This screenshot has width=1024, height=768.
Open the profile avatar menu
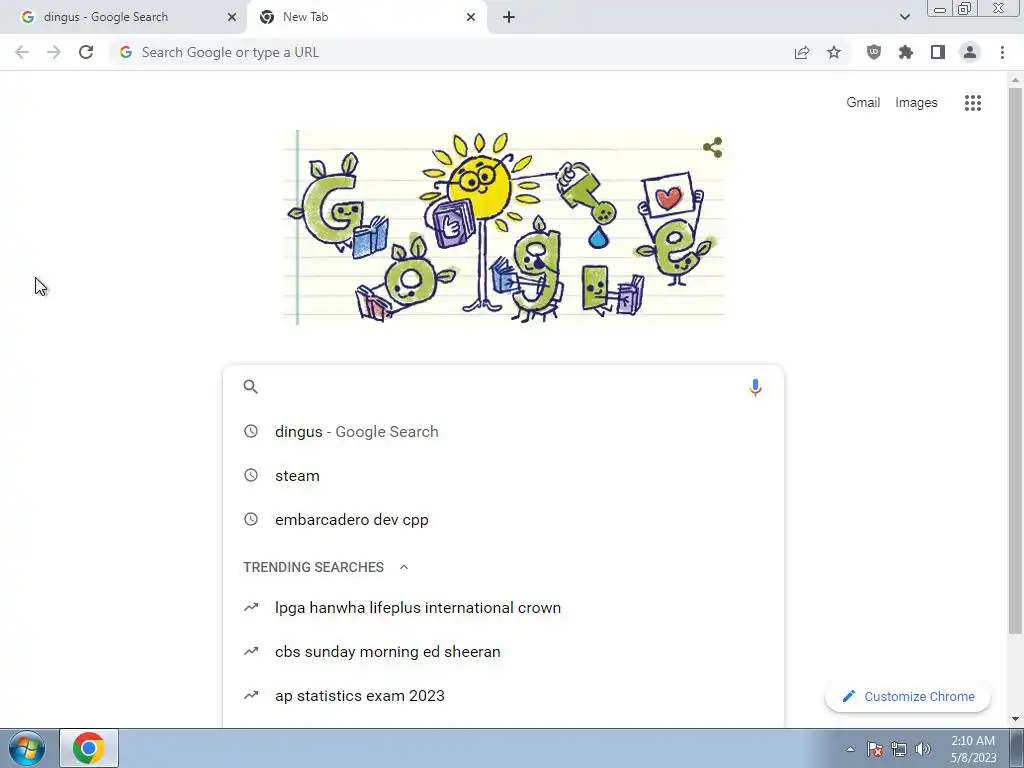pyautogui.click(x=970, y=52)
